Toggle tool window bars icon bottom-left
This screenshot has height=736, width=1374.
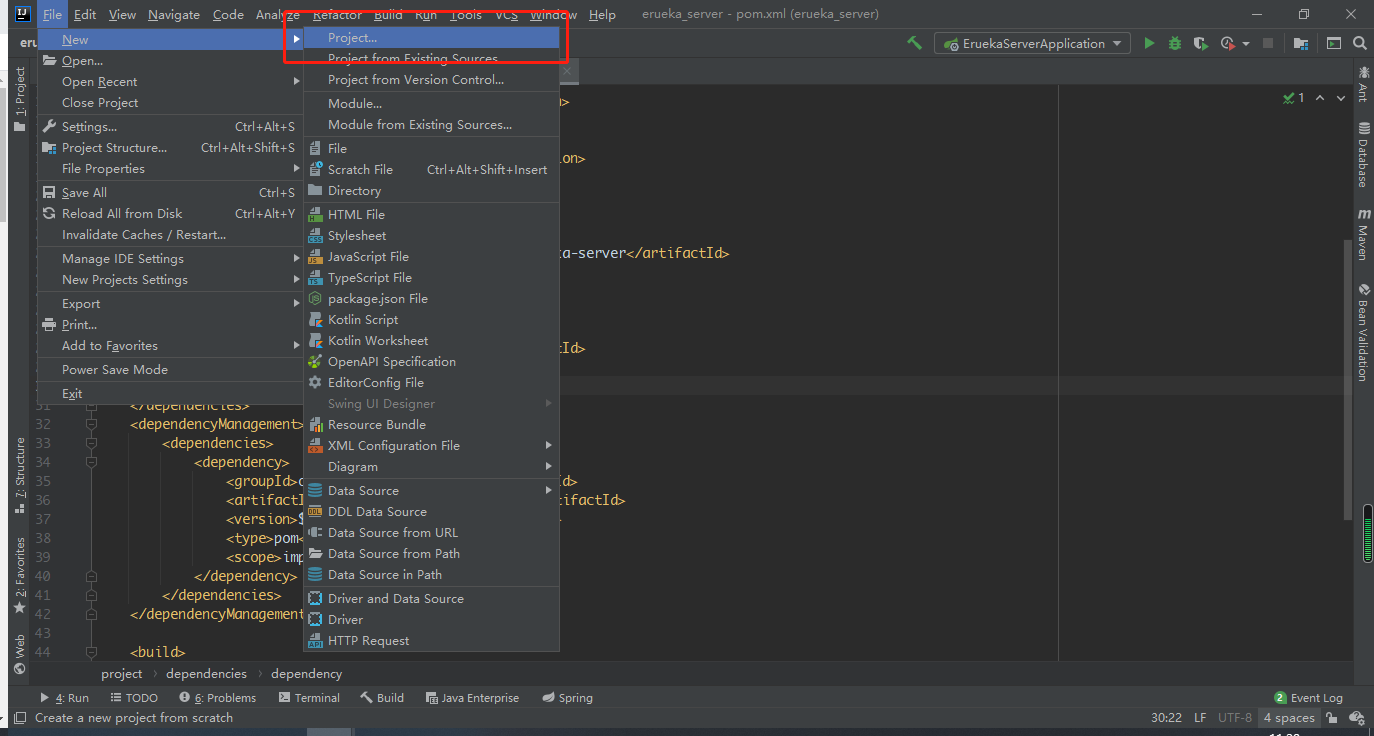18,718
